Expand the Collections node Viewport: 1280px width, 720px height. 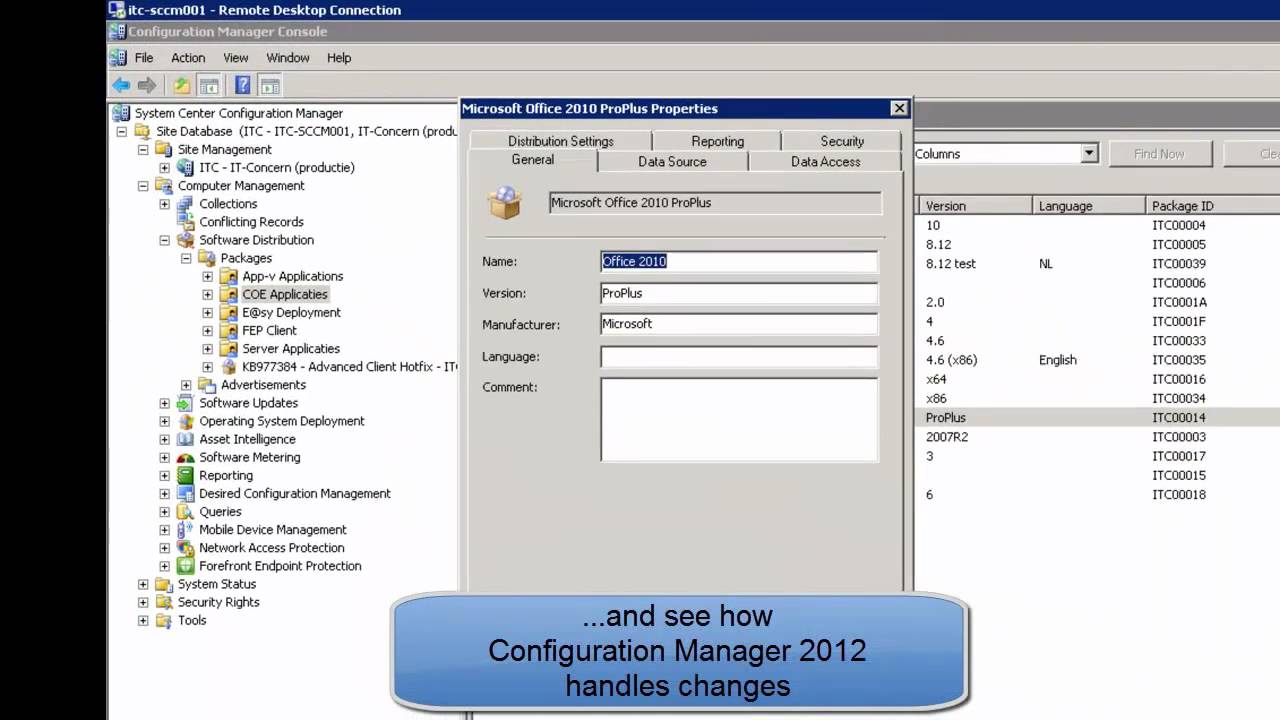[165, 204]
